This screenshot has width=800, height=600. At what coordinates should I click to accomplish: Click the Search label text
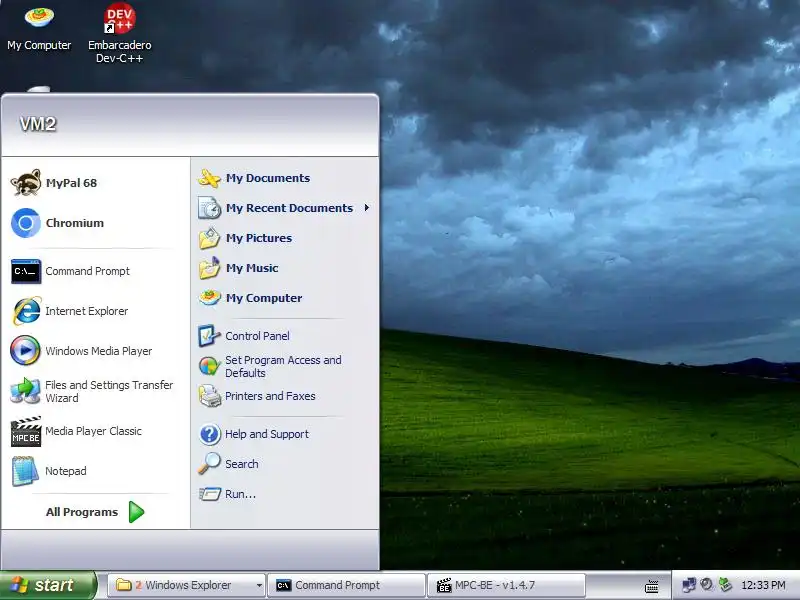tap(242, 464)
